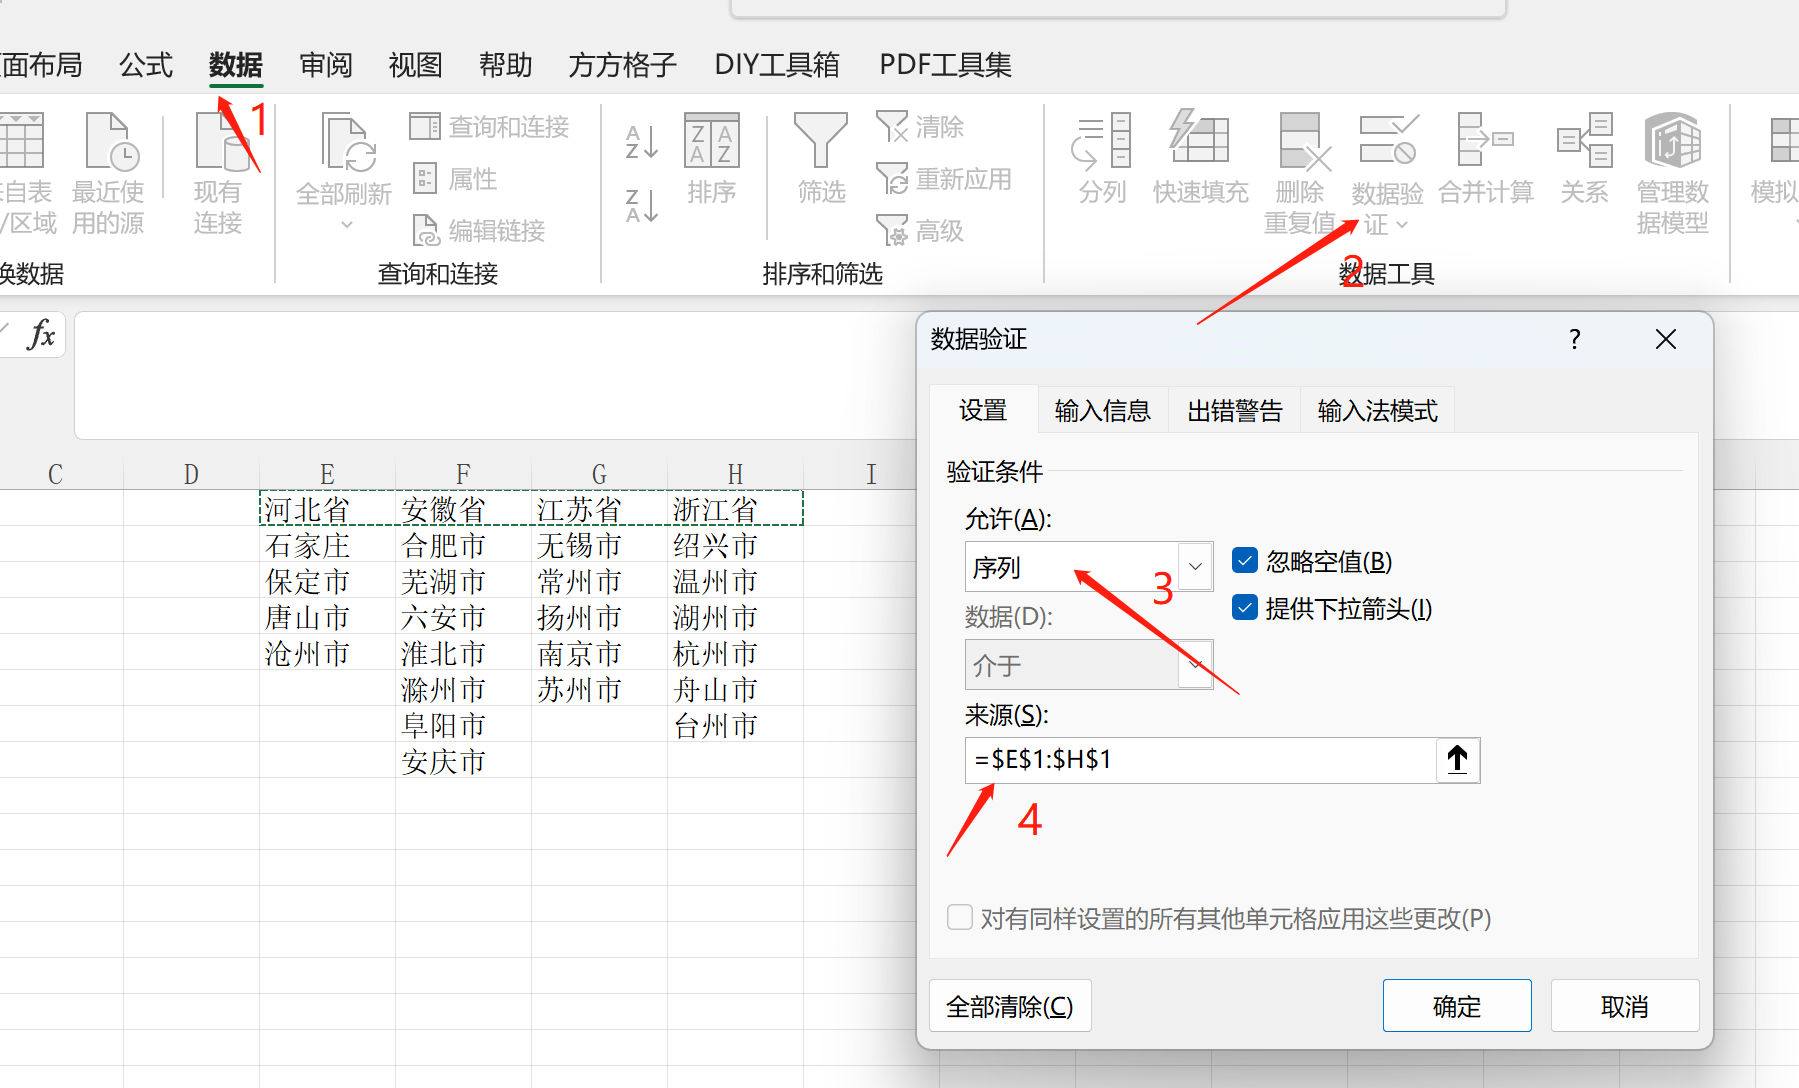1799x1088 pixels.
Task: Select cell containing 浙江省
Action: [x=735, y=508]
